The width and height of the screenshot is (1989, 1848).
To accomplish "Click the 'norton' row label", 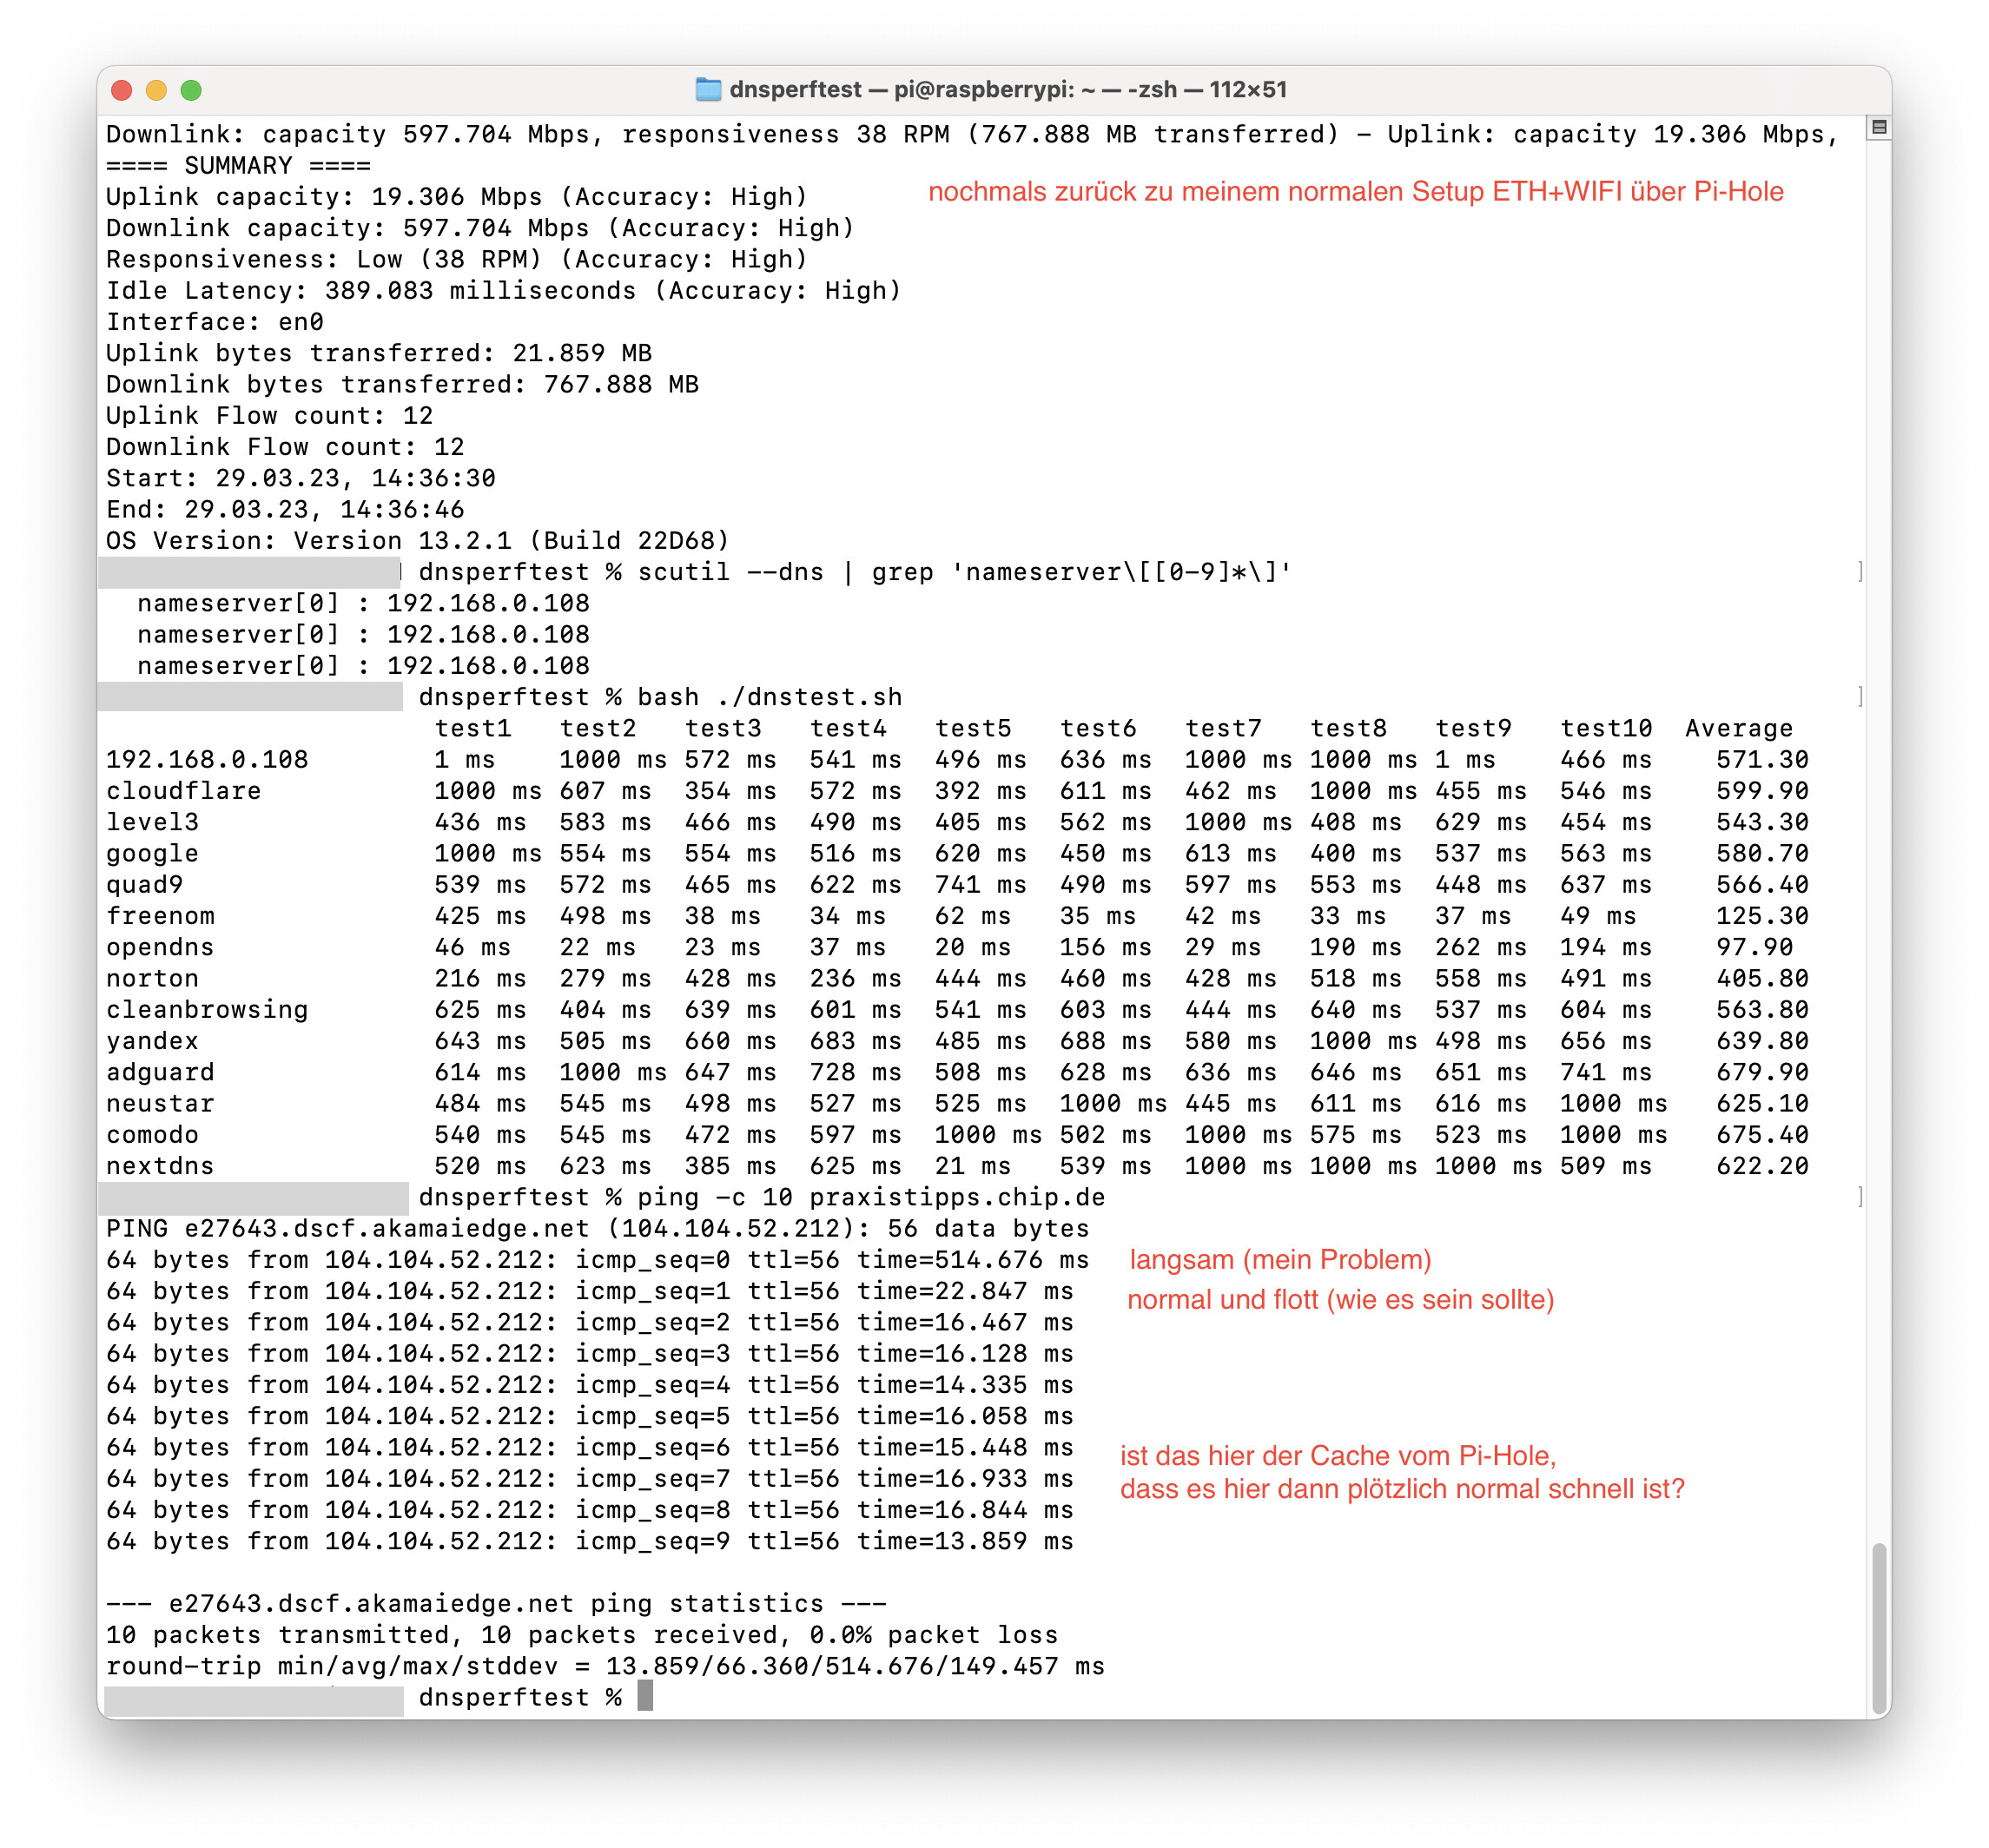I will (152, 978).
